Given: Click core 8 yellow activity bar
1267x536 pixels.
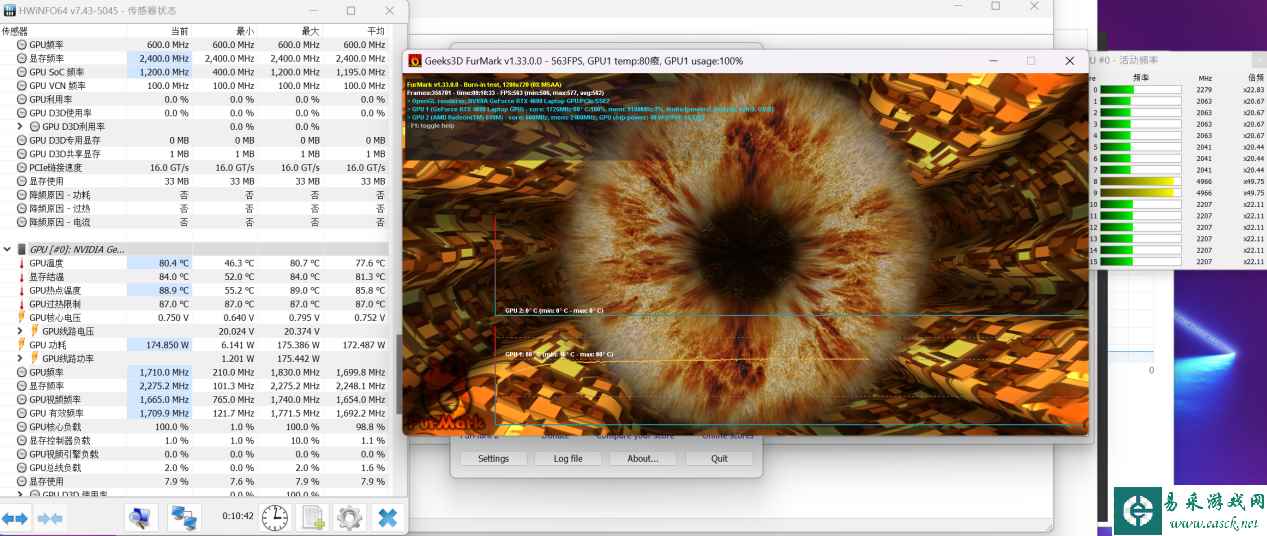Looking at the screenshot, I should [1139, 181].
